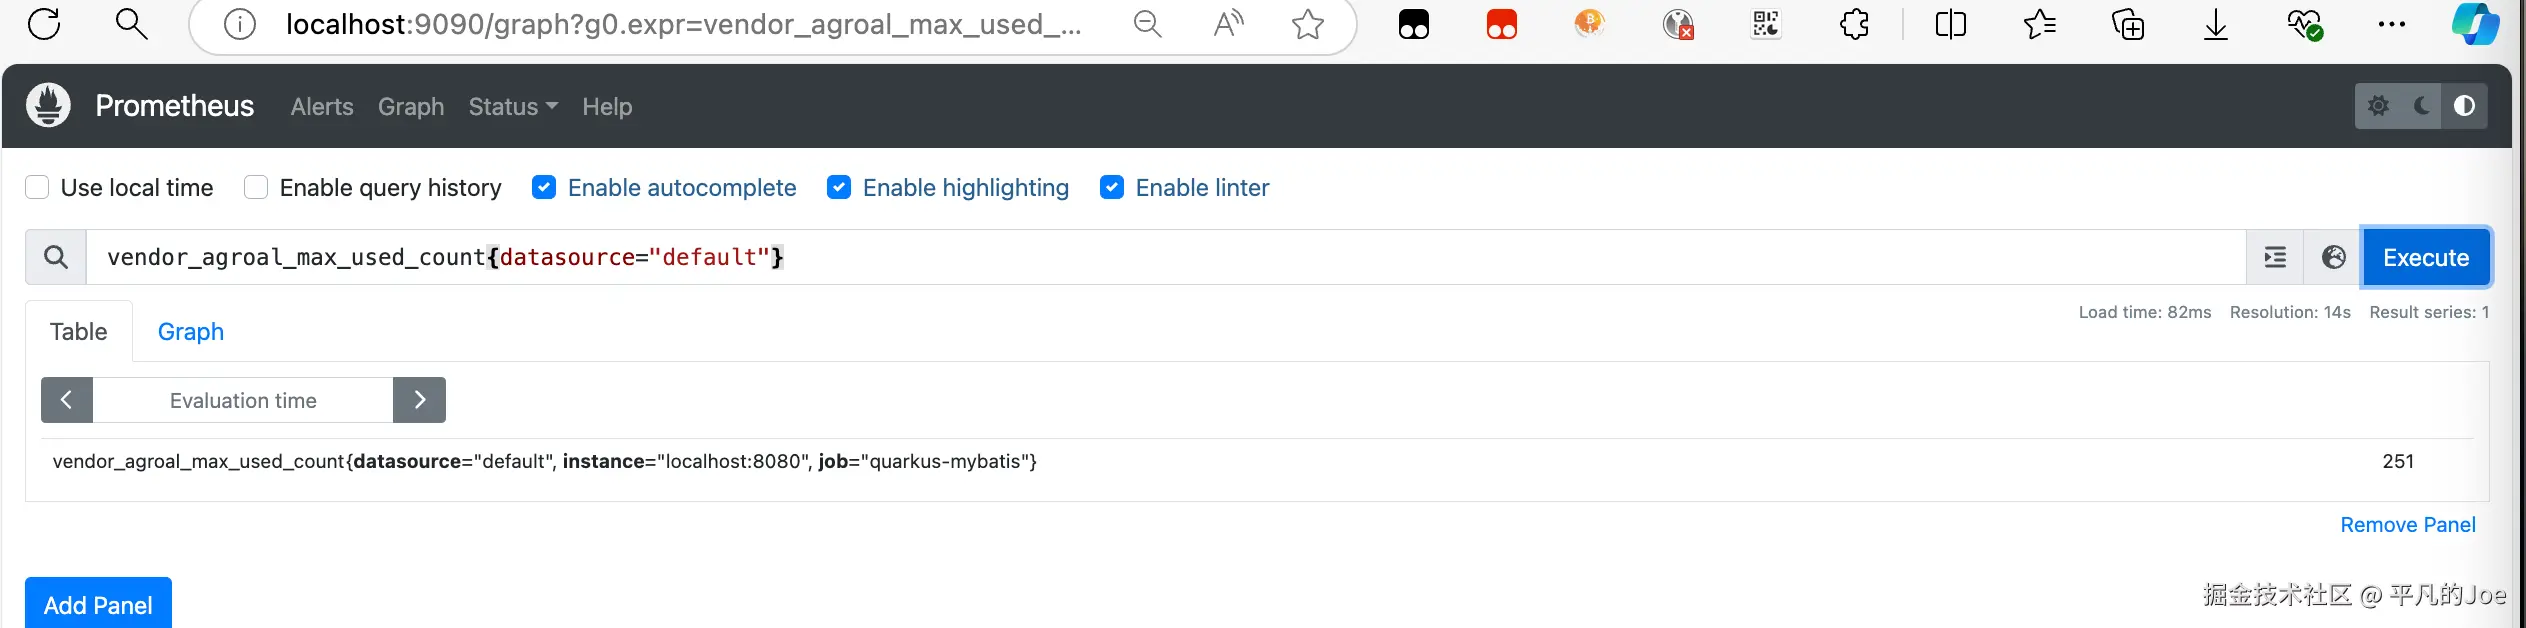Open the metrics explorer globe icon
The image size is (2526, 628).
[x=2333, y=258]
